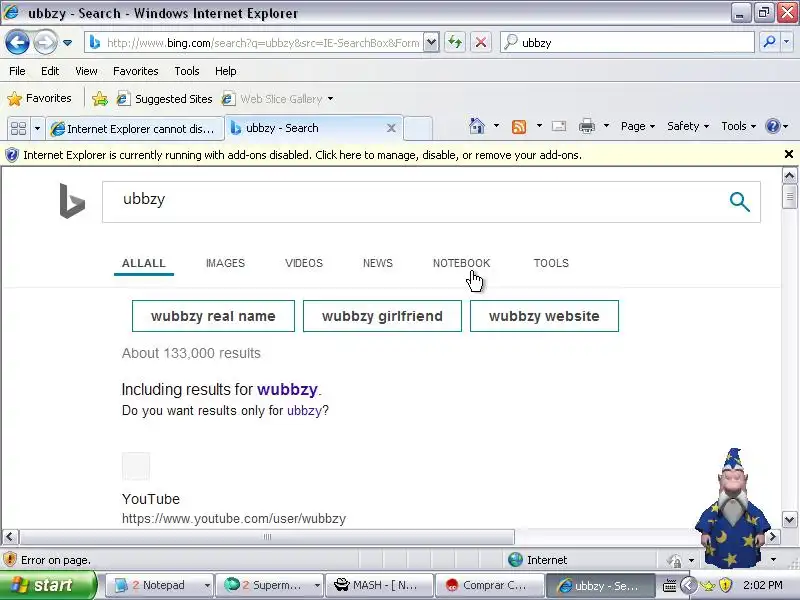
Task: Expand the Home button dropdown arrow
Action: click(496, 126)
